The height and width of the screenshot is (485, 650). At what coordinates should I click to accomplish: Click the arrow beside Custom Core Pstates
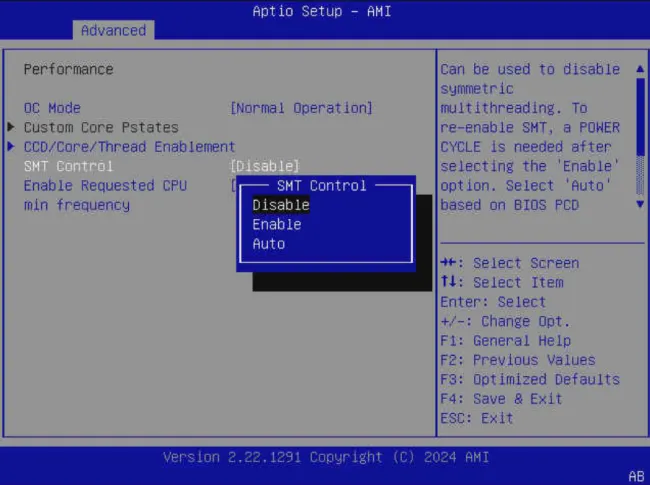[12, 127]
